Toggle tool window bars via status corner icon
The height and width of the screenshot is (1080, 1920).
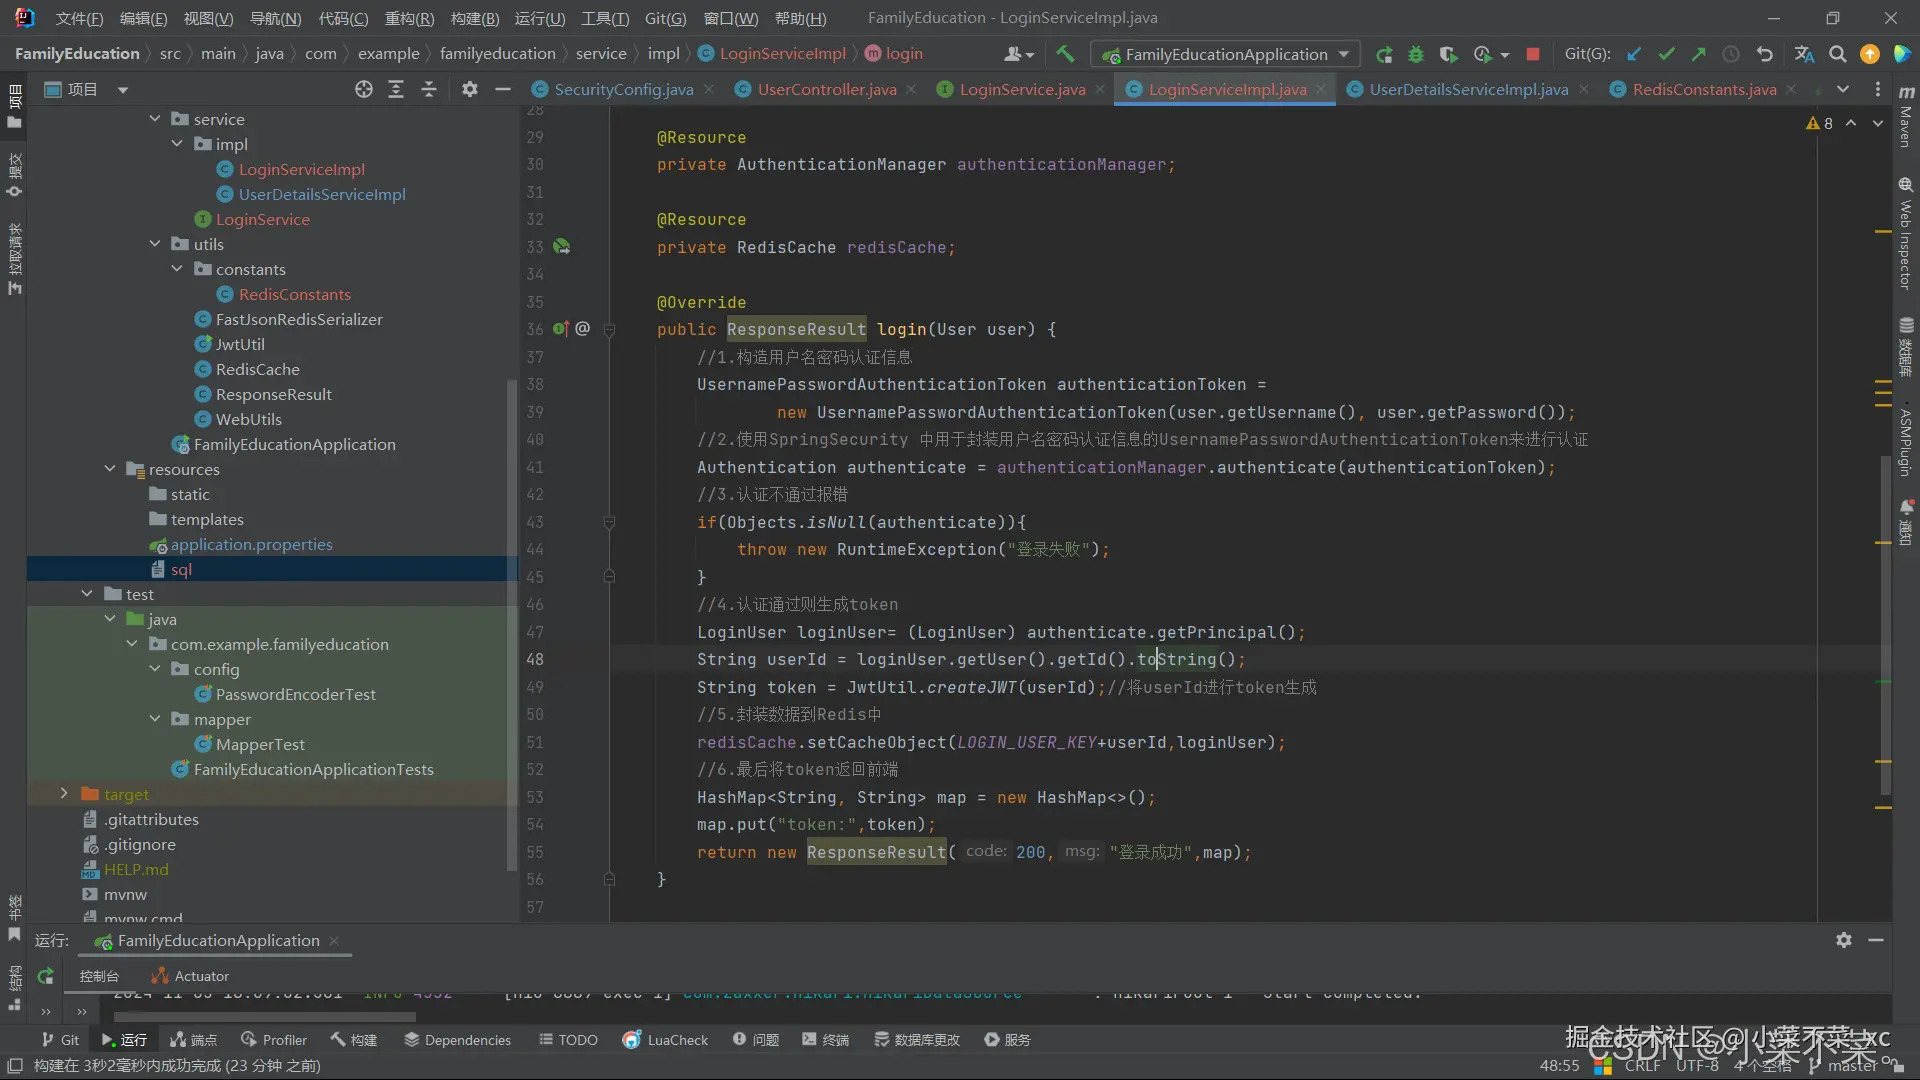[14, 1066]
